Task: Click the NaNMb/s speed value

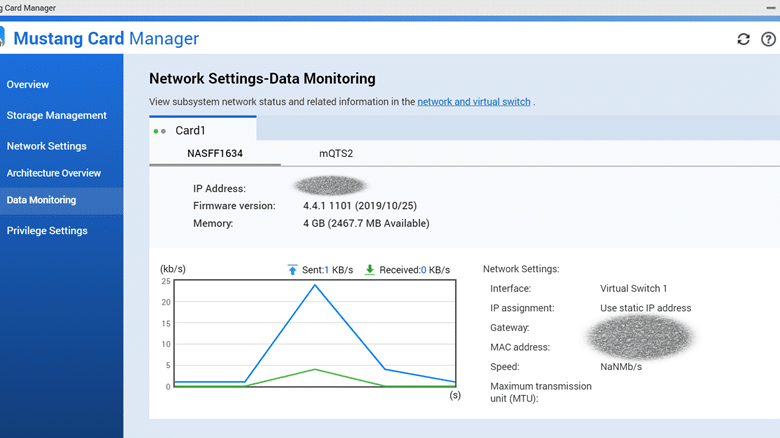Action: 621,367
